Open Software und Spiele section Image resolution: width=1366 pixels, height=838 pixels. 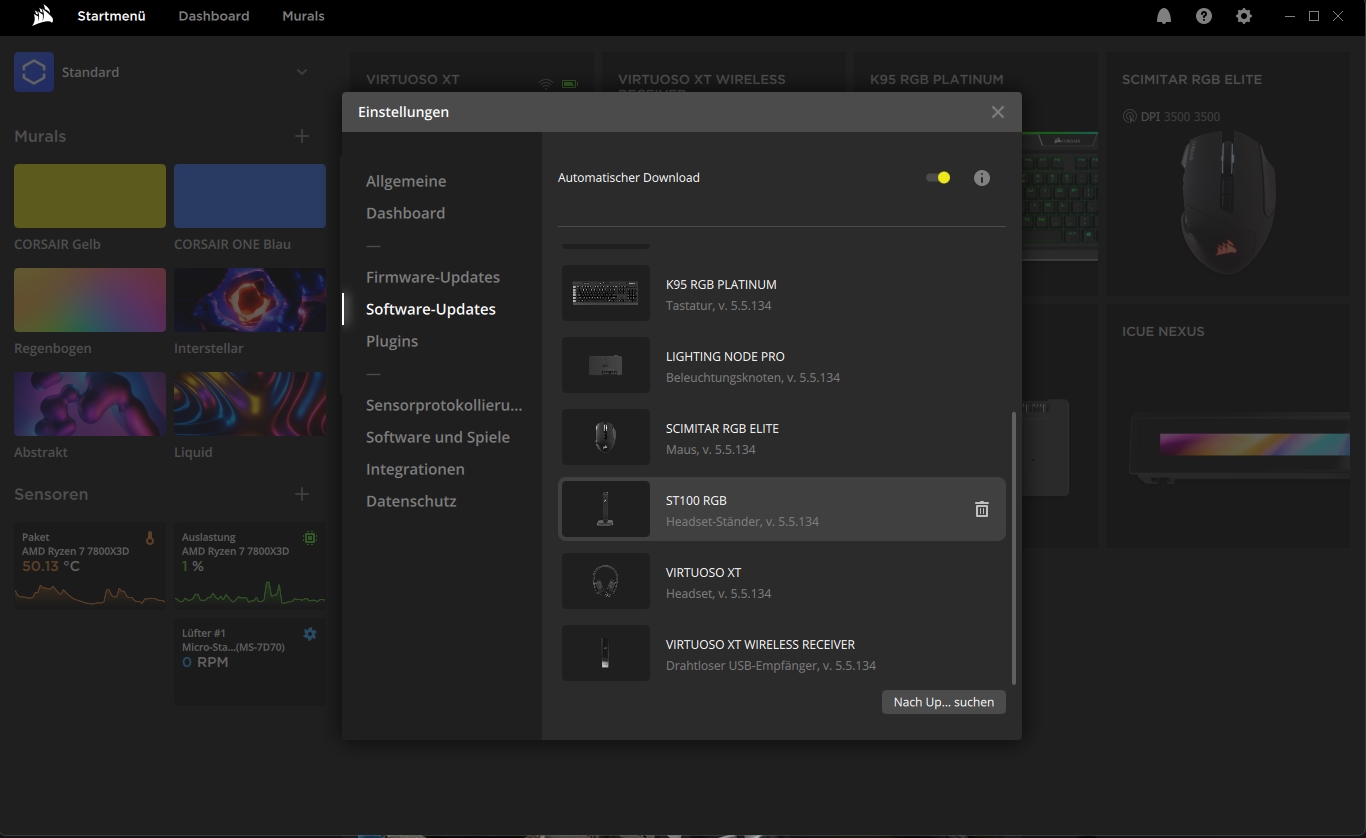(x=438, y=437)
